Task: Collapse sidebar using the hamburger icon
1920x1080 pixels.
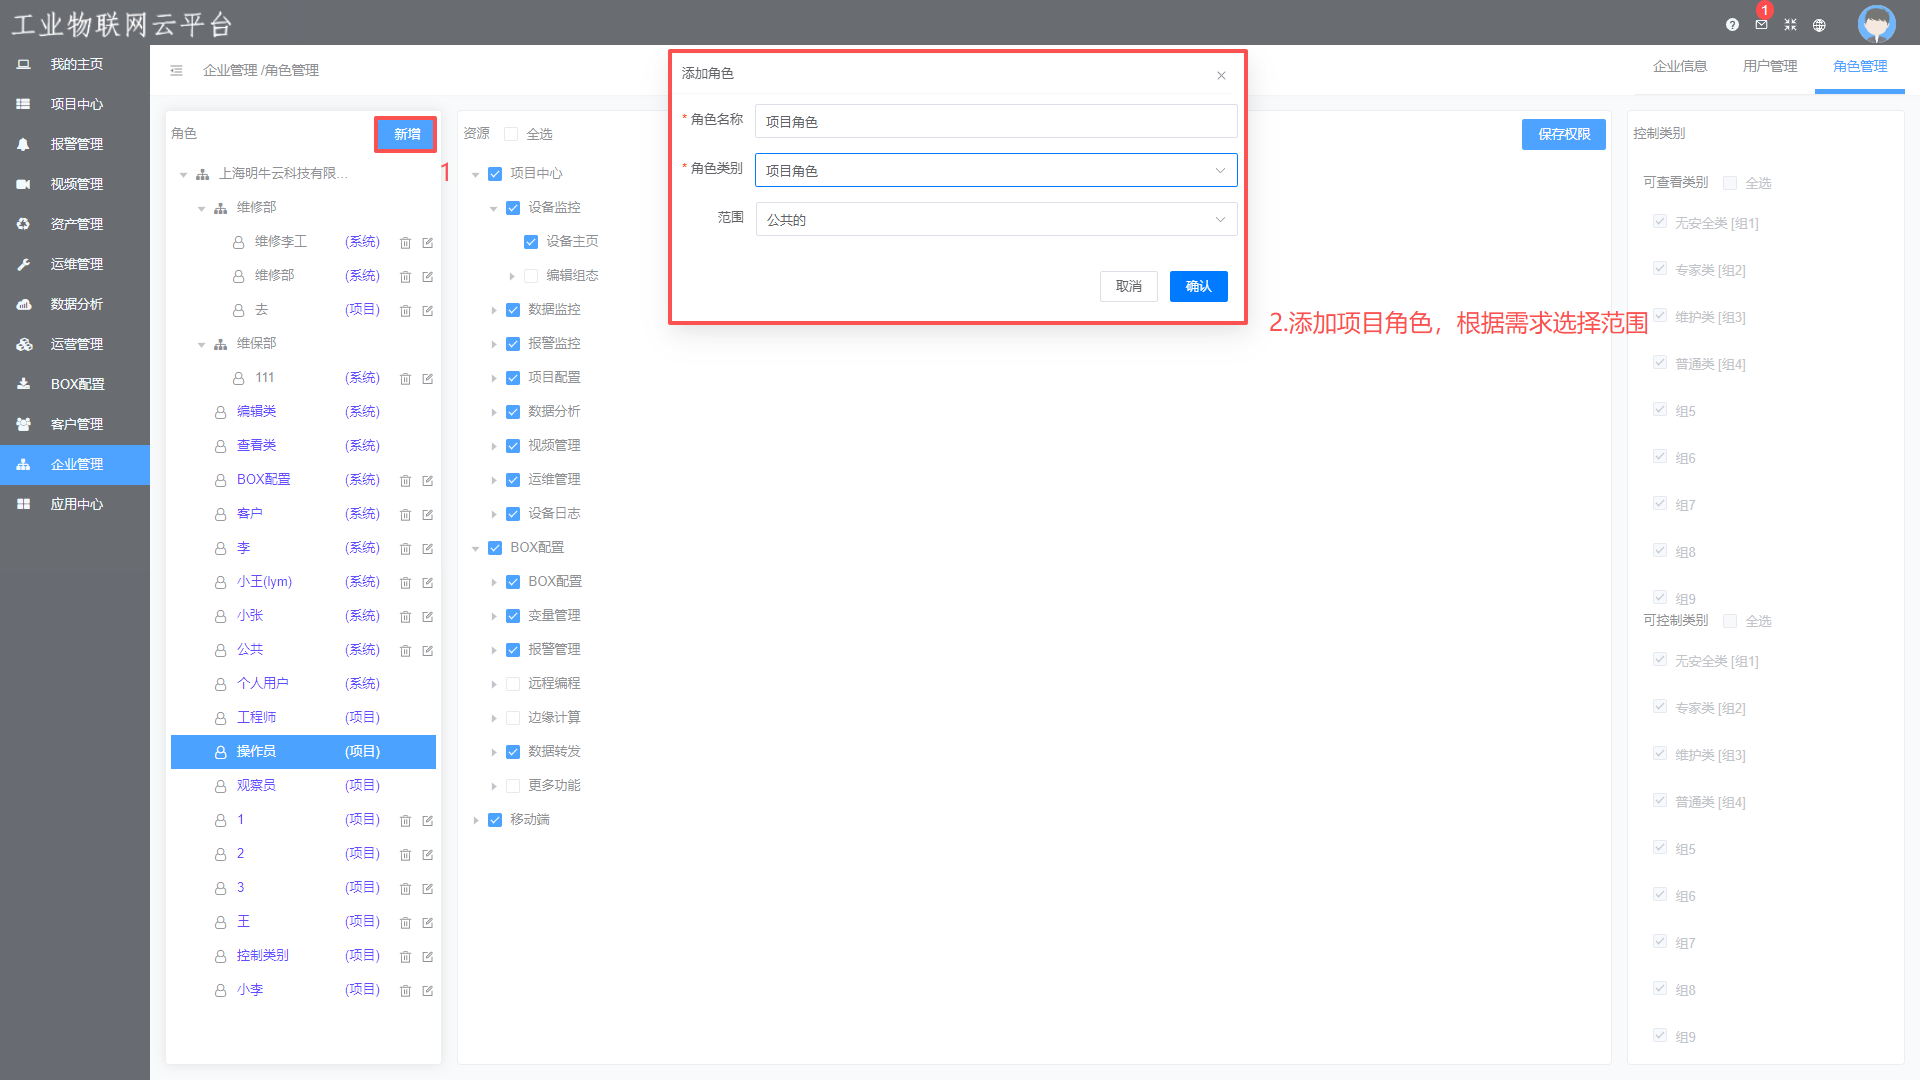Action: (x=176, y=70)
